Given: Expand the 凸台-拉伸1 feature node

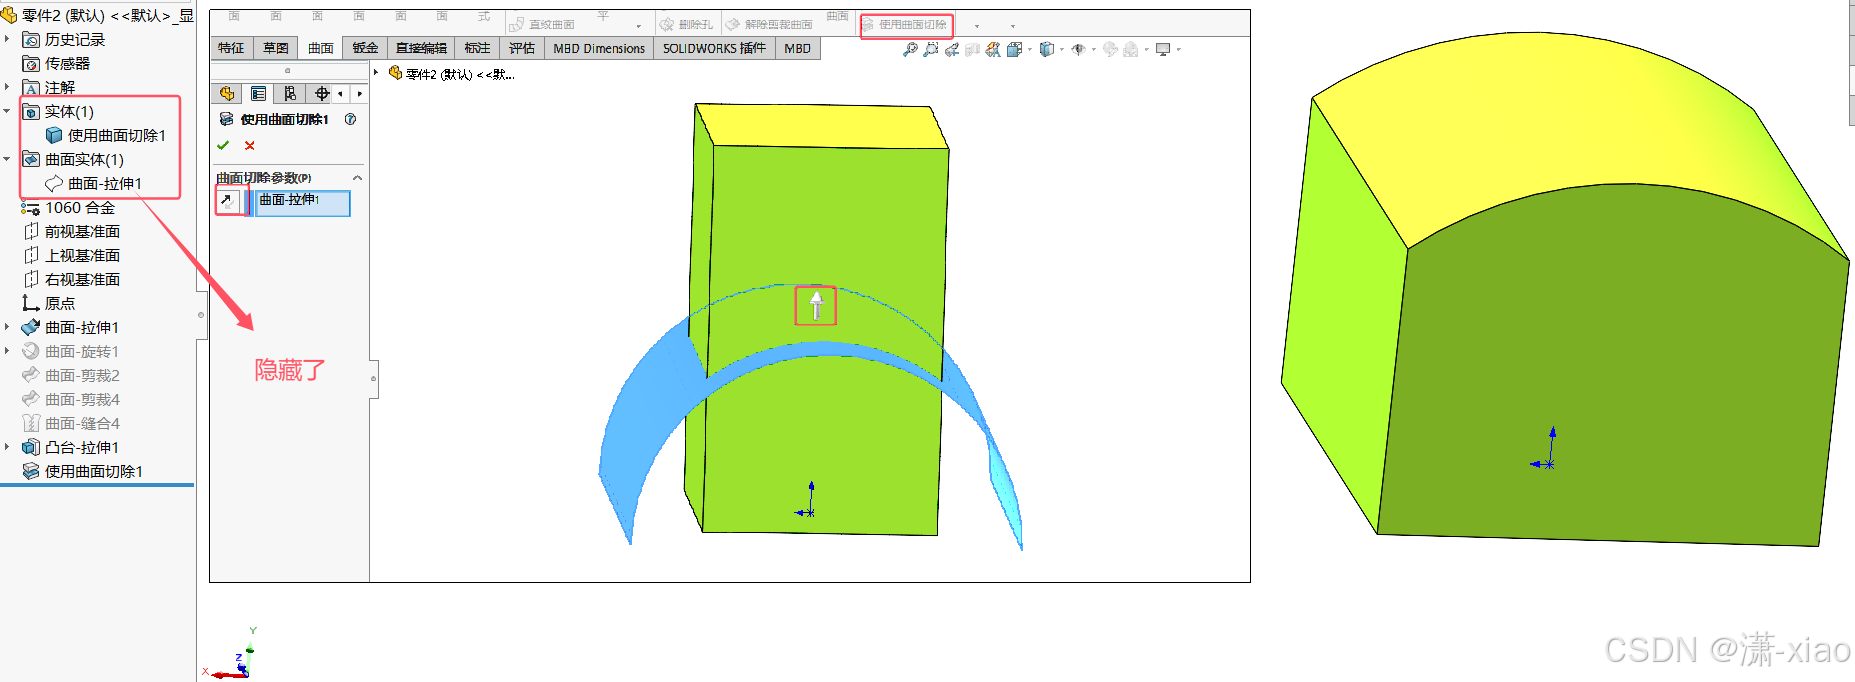Looking at the screenshot, I should pos(7,448).
